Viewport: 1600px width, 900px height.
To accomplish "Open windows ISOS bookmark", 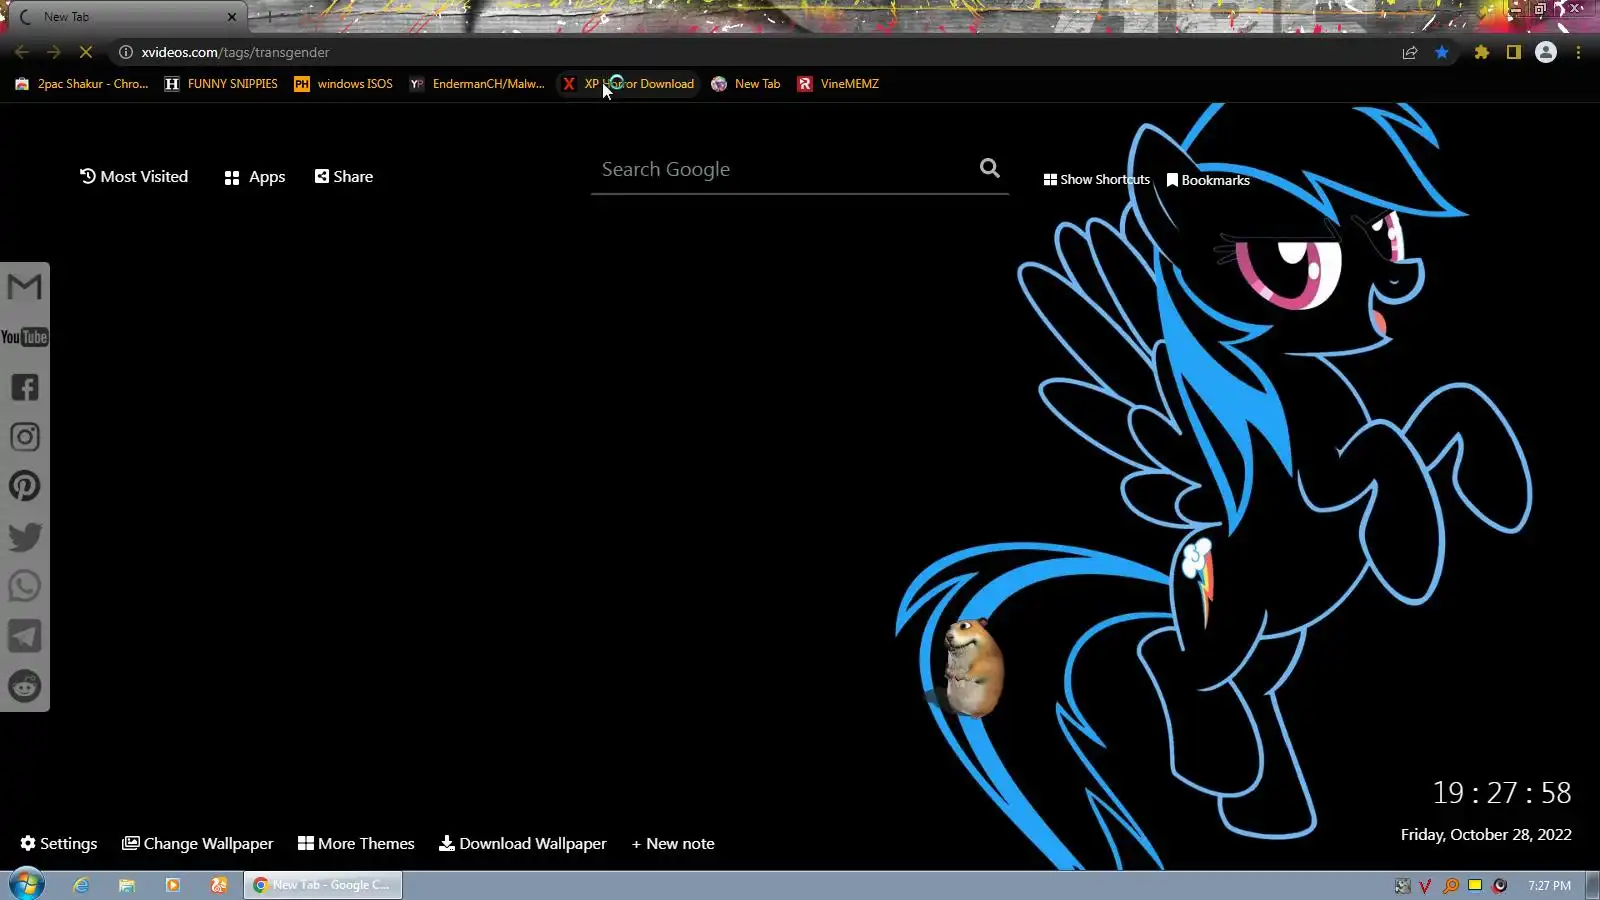I will pyautogui.click(x=343, y=84).
